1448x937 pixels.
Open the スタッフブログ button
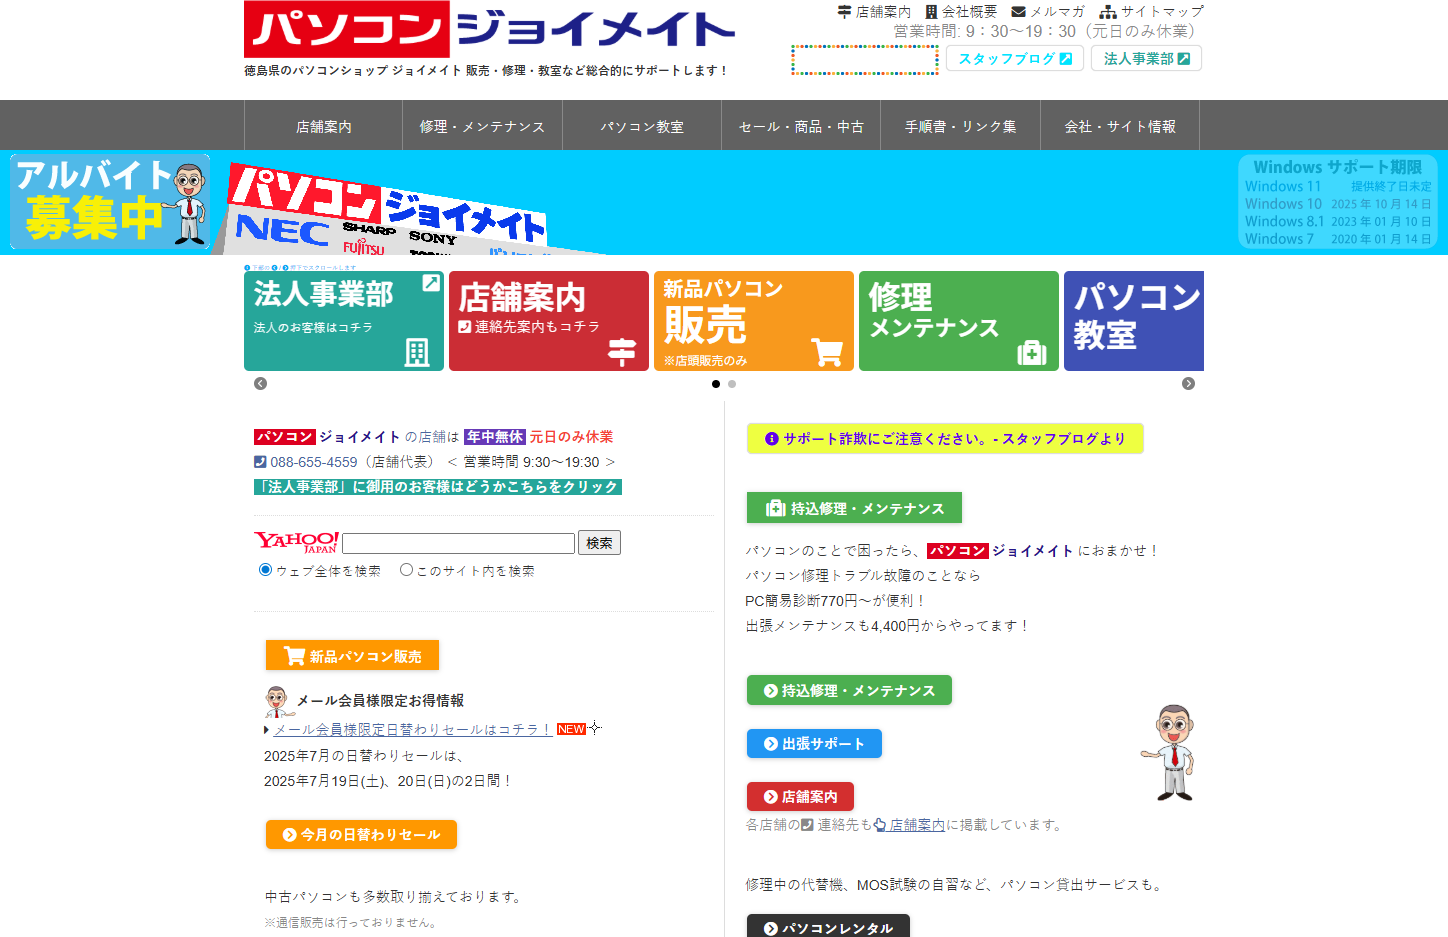pos(1015,59)
